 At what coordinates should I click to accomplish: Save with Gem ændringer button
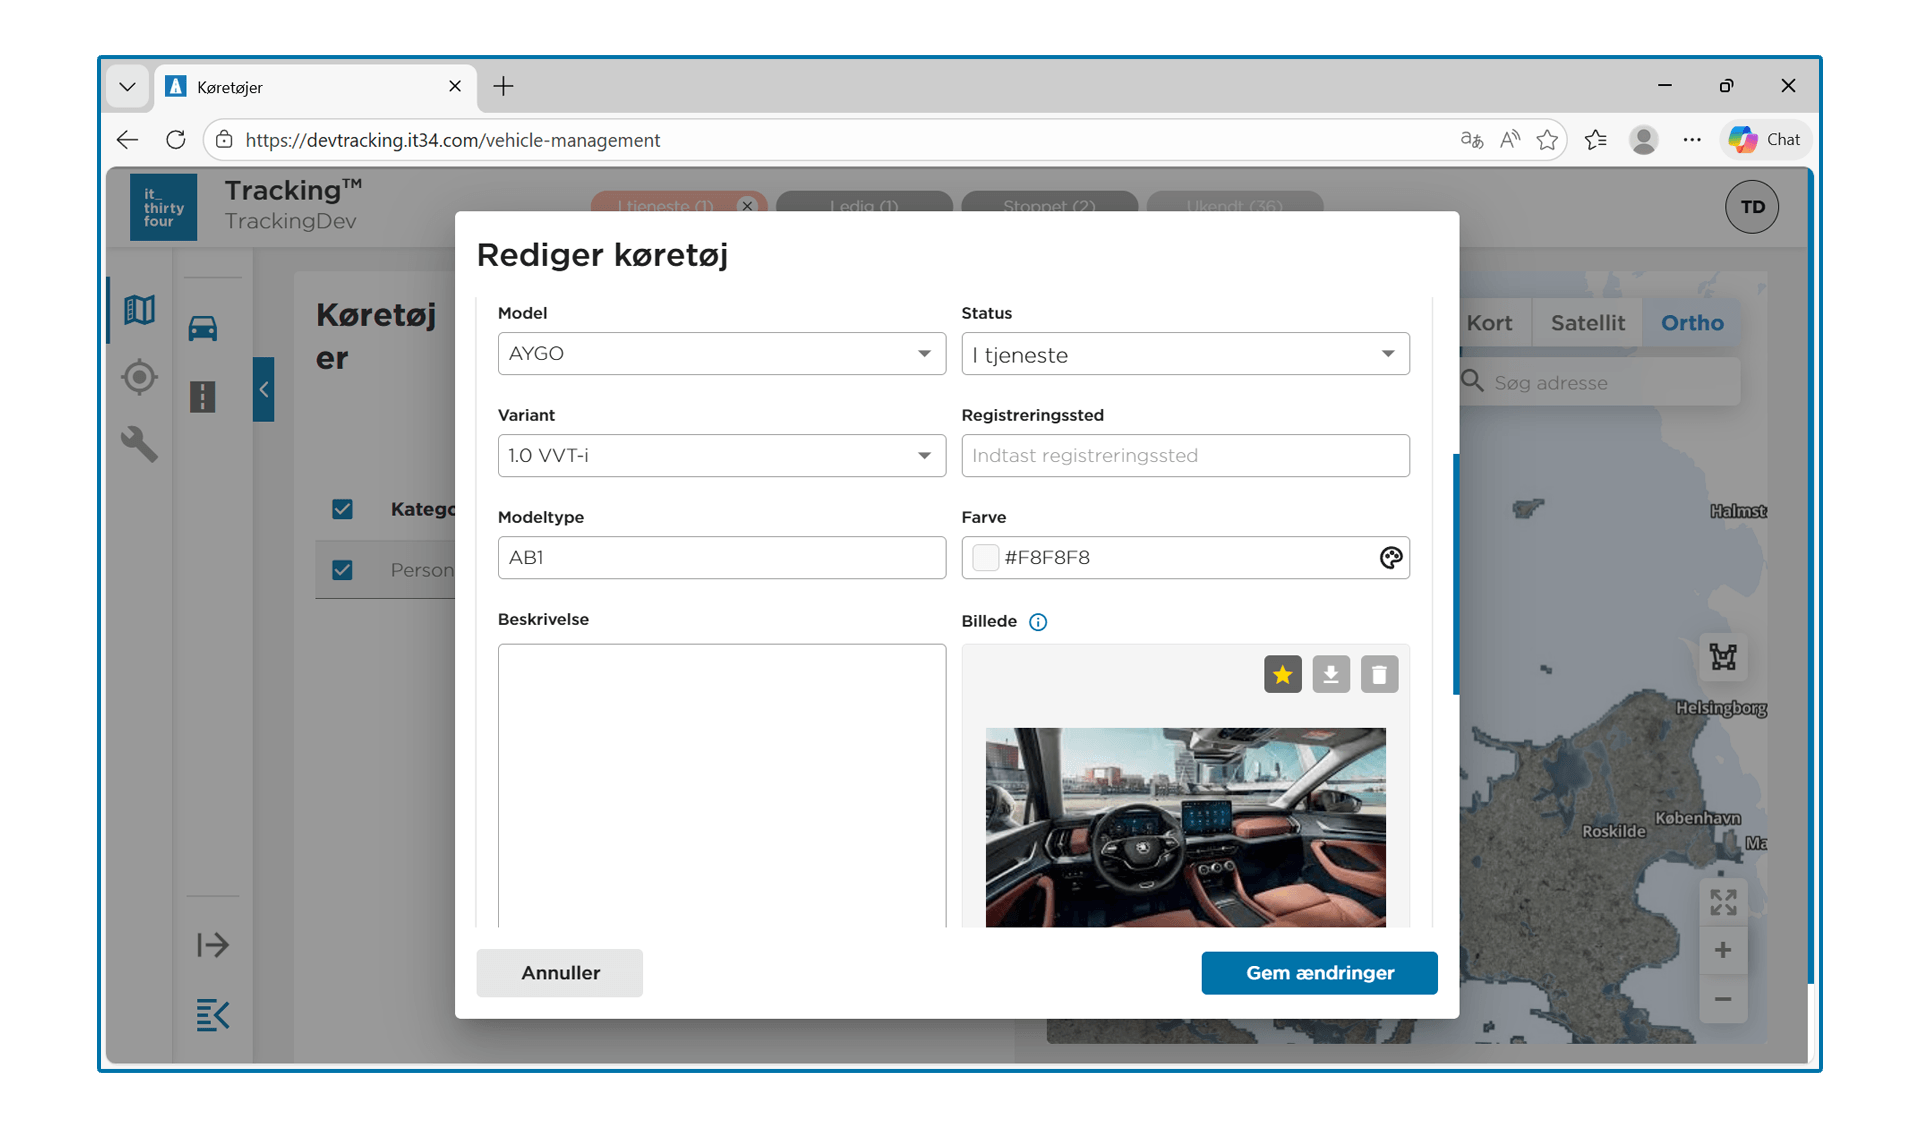tap(1319, 973)
